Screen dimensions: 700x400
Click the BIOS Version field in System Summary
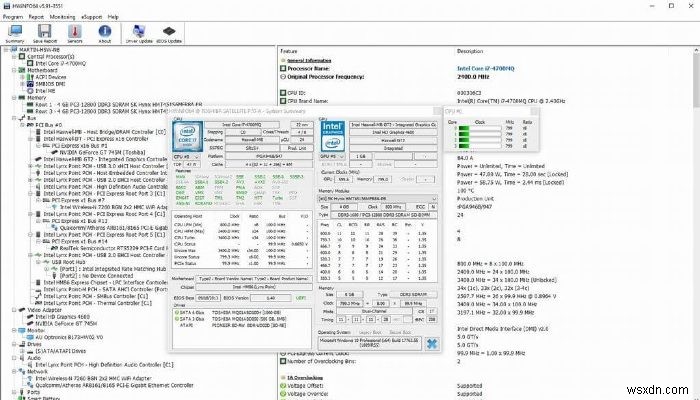click(271, 298)
